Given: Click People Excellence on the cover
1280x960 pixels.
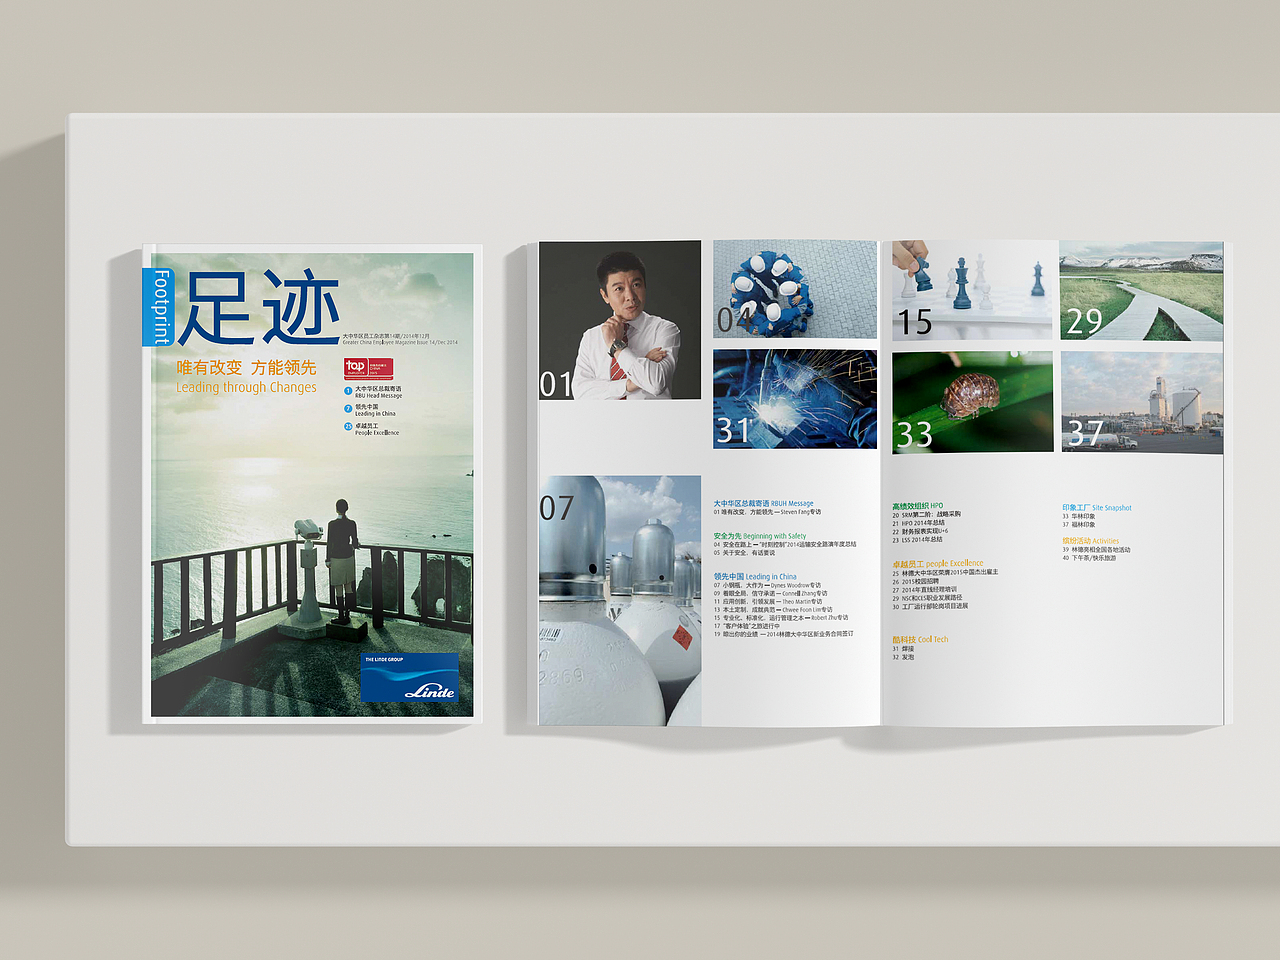Looking at the screenshot, I should pos(377,433).
